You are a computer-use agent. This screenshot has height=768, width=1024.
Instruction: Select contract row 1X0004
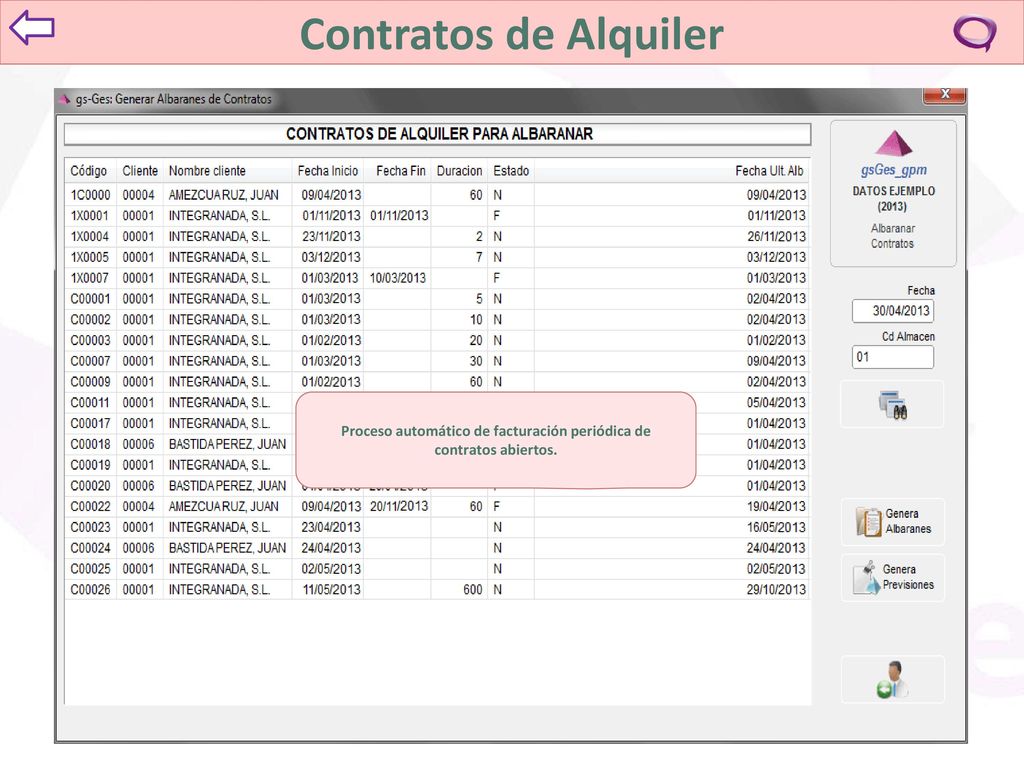[x=437, y=236]
